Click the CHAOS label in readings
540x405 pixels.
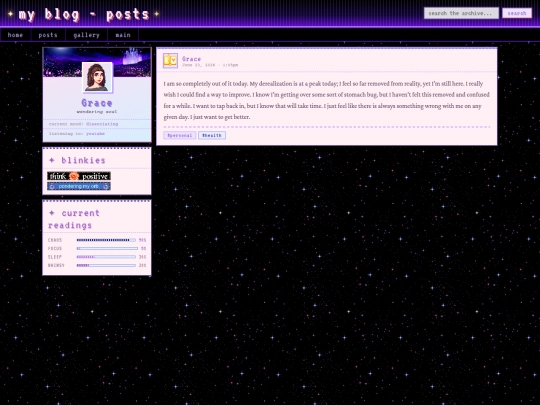[55, 240]
